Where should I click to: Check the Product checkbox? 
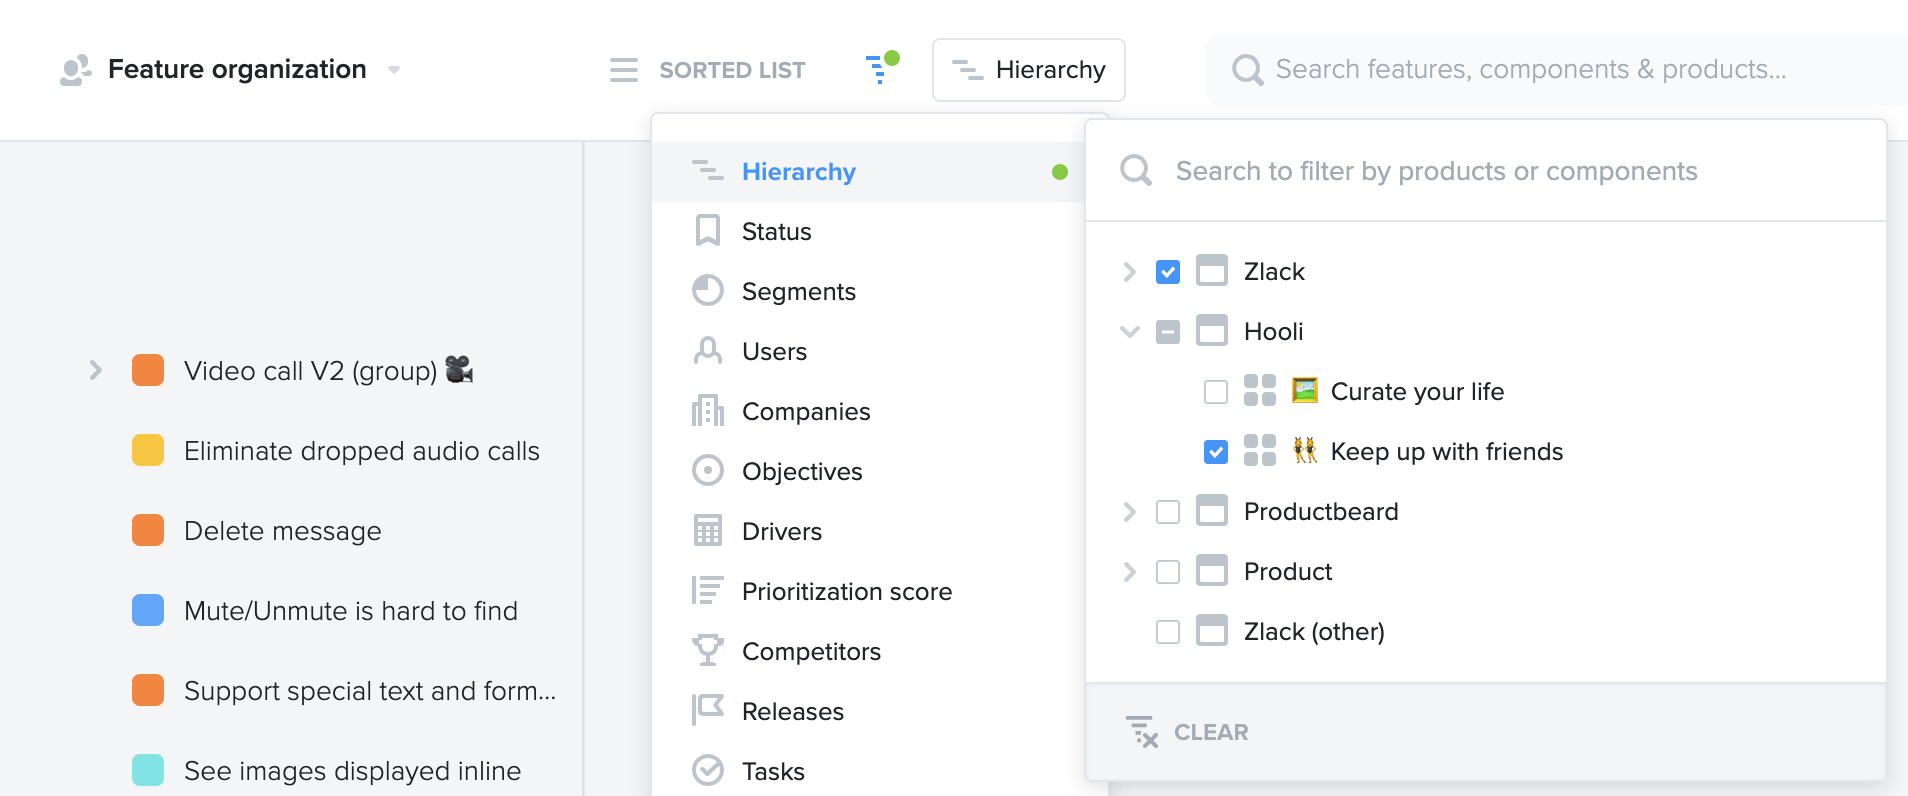(1168, 572)
